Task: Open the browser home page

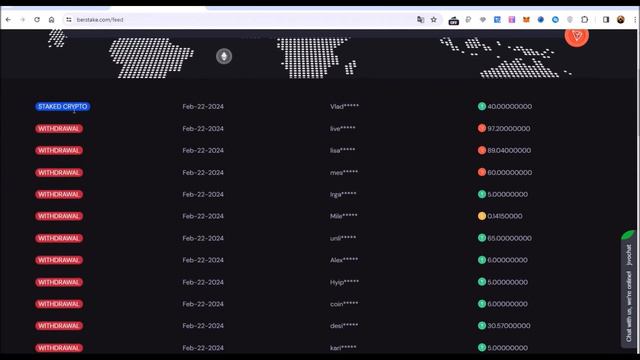Action: [x=51, y=20]
